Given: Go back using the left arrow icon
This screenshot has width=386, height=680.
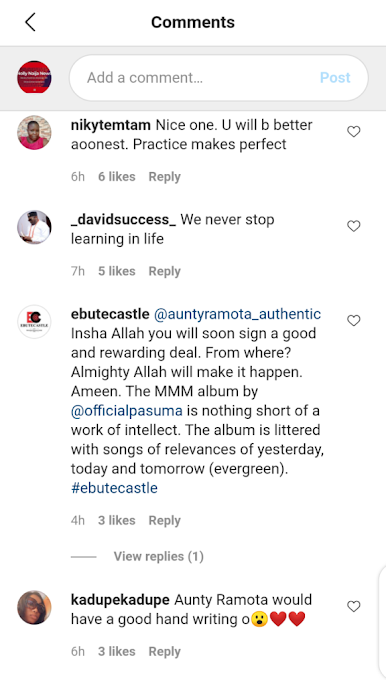Looking at the screenshot, I should click(30, 22).
